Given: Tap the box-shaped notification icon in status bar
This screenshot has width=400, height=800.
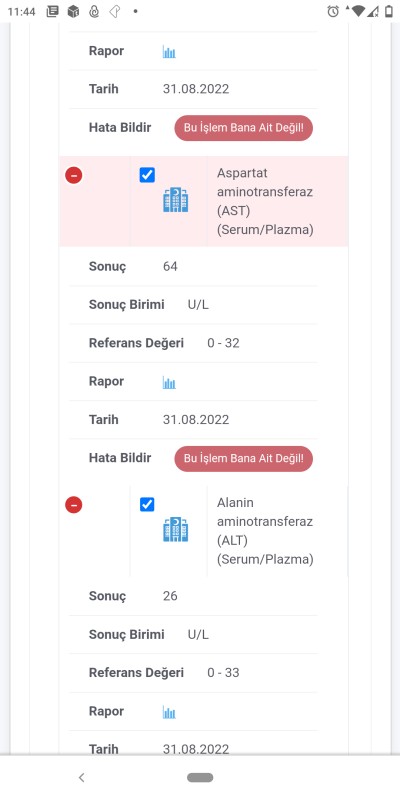Looking at the screenshot, I should [x=73, y=11].
